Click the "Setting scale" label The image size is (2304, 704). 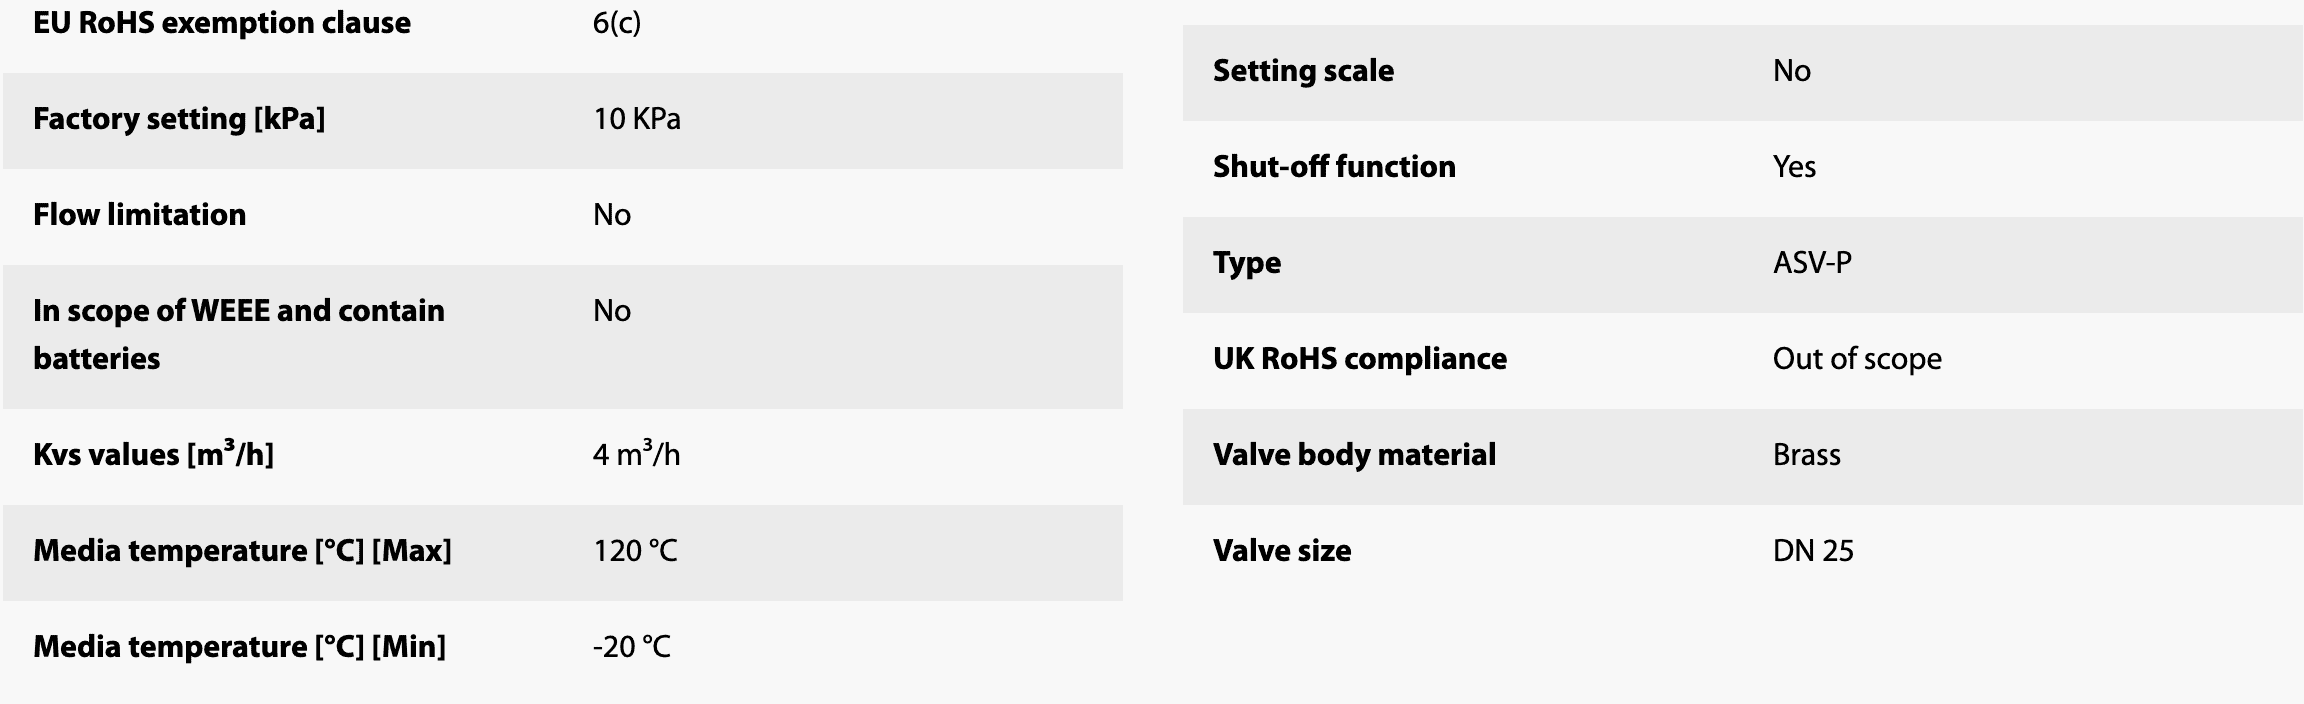tap(1303, 71)
